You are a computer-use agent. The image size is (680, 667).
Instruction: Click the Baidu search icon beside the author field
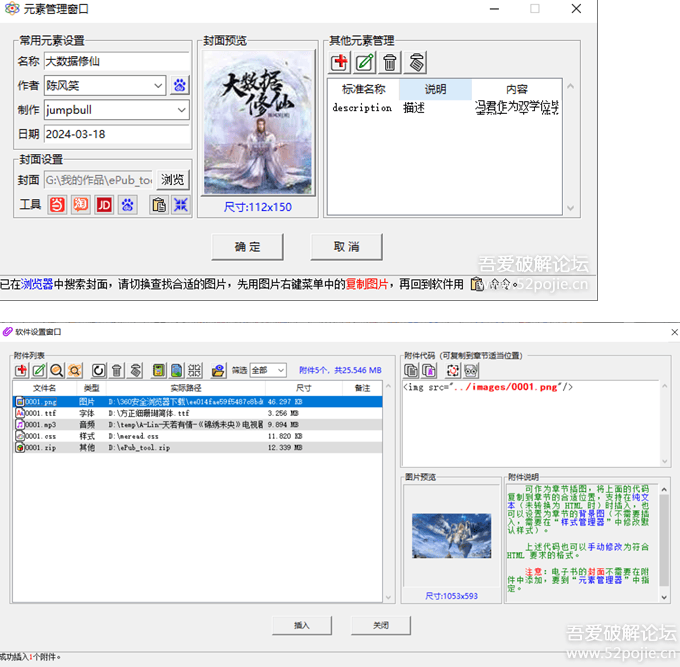(x=180, y=85)
